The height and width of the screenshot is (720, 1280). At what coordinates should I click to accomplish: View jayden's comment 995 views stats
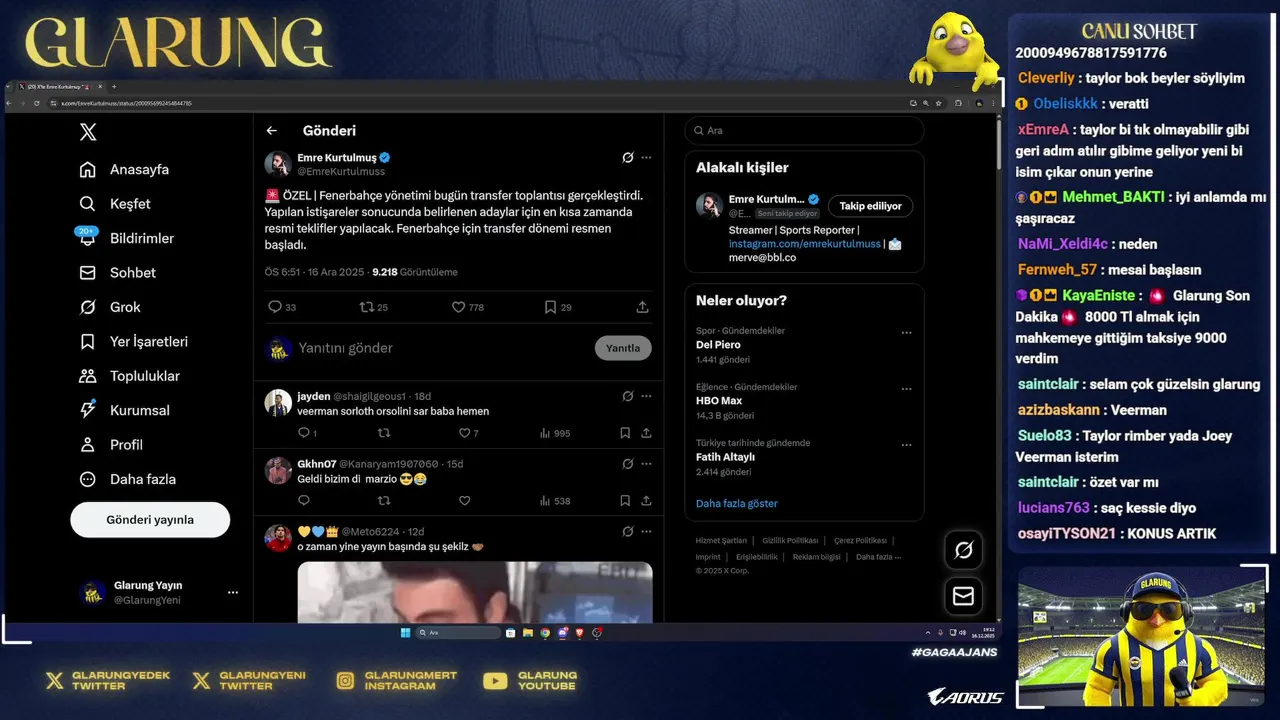[554, 433]
